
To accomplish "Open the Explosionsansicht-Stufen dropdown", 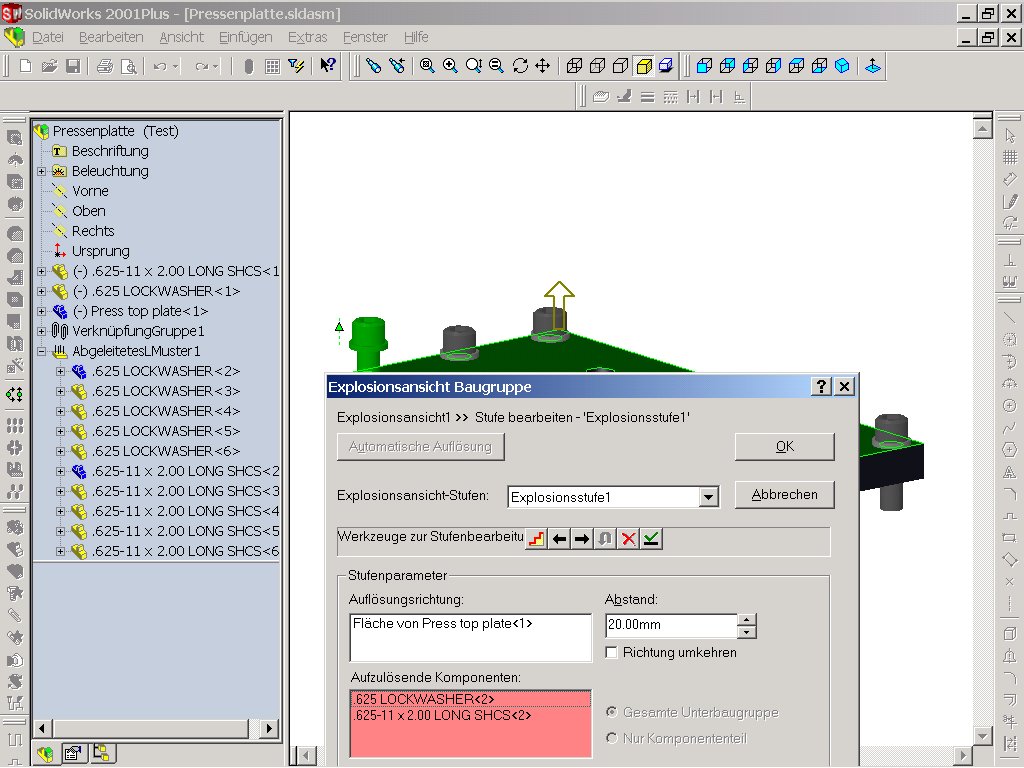I will click(708, 498).
